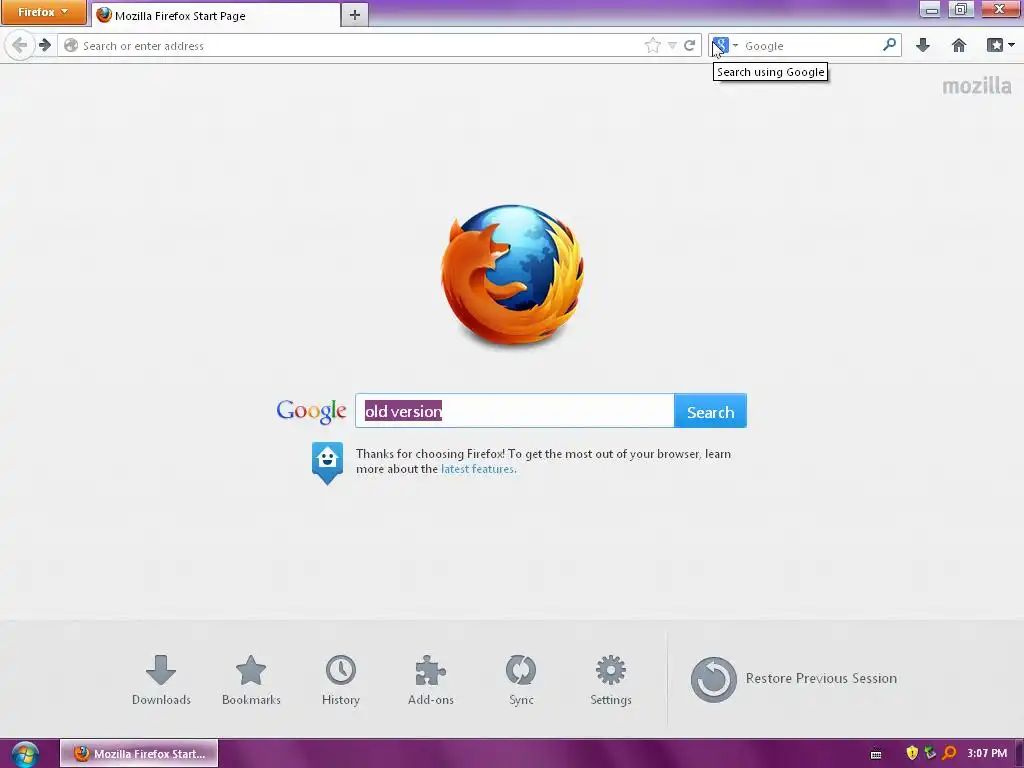Open the bookmarks menu toolbar button
The image size is (1024, 768).
tap(995, 45)
